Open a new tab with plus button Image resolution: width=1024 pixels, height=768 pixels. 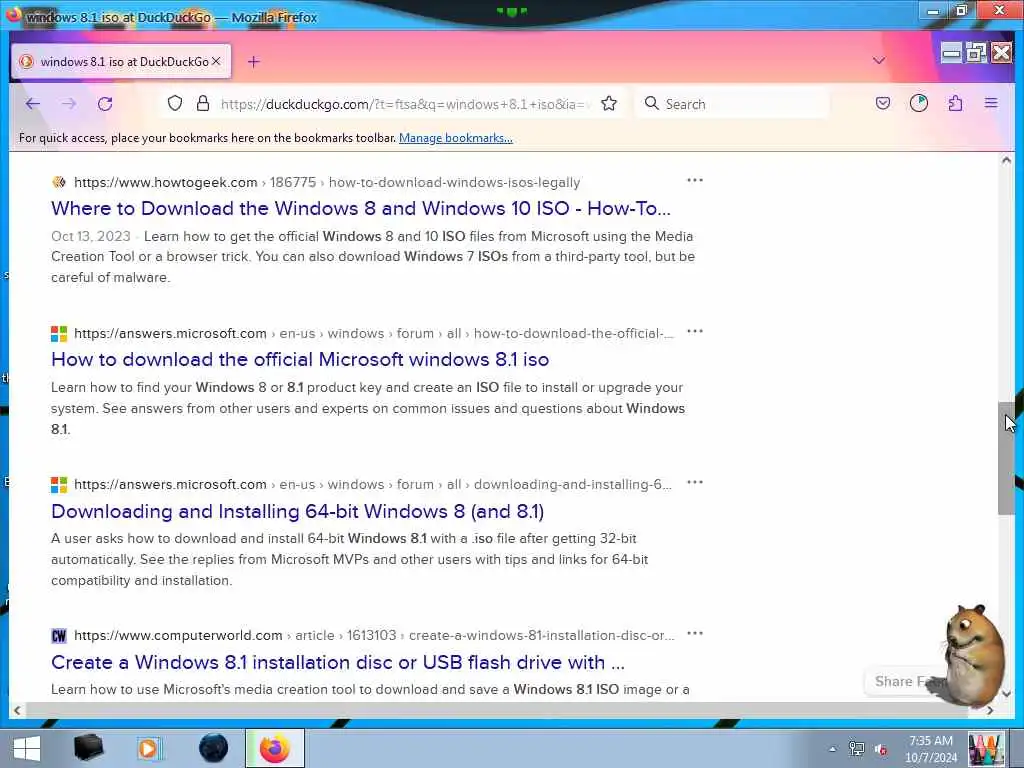tap(254, 61)
